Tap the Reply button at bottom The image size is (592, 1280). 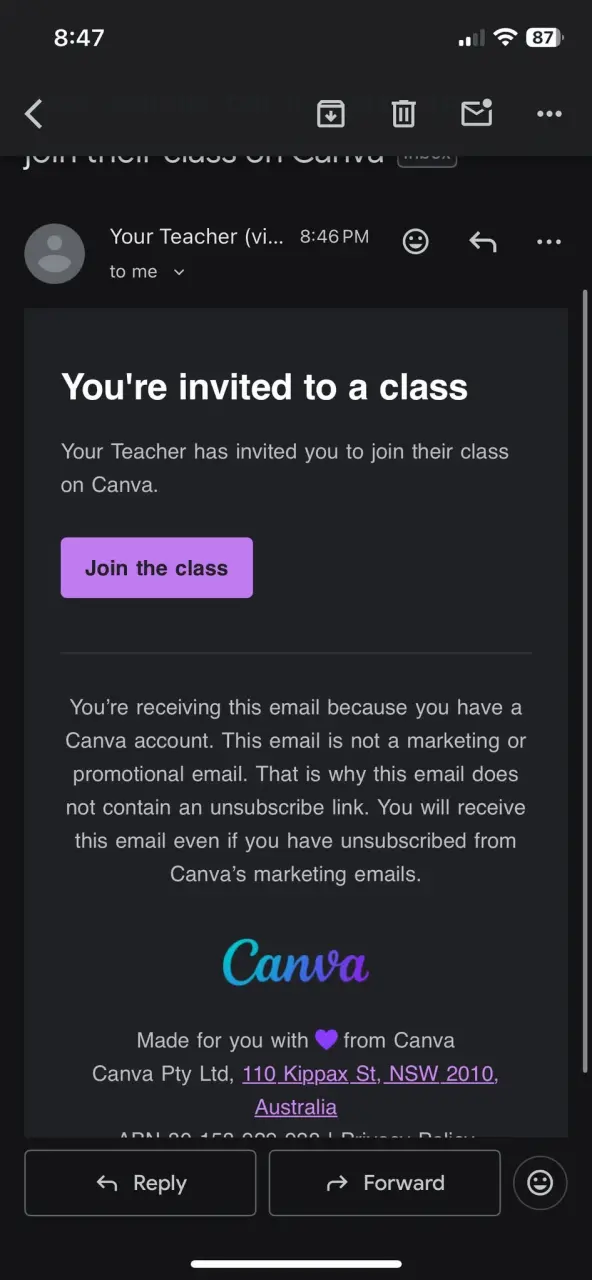(140, 1183)
